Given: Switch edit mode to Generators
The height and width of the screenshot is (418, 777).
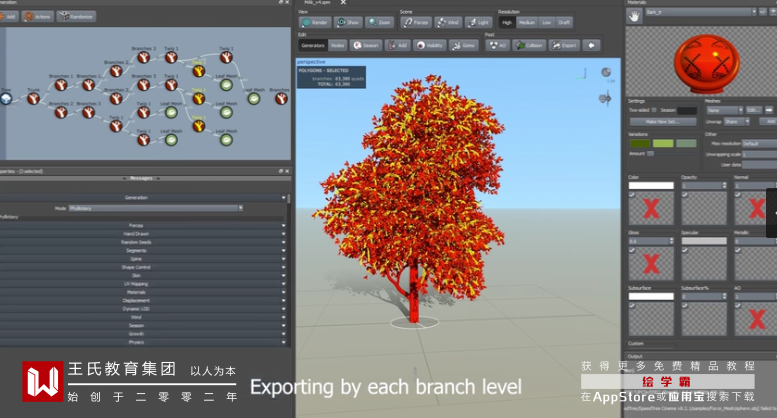Looking at the screenshot, I should [x=313, y=46].
